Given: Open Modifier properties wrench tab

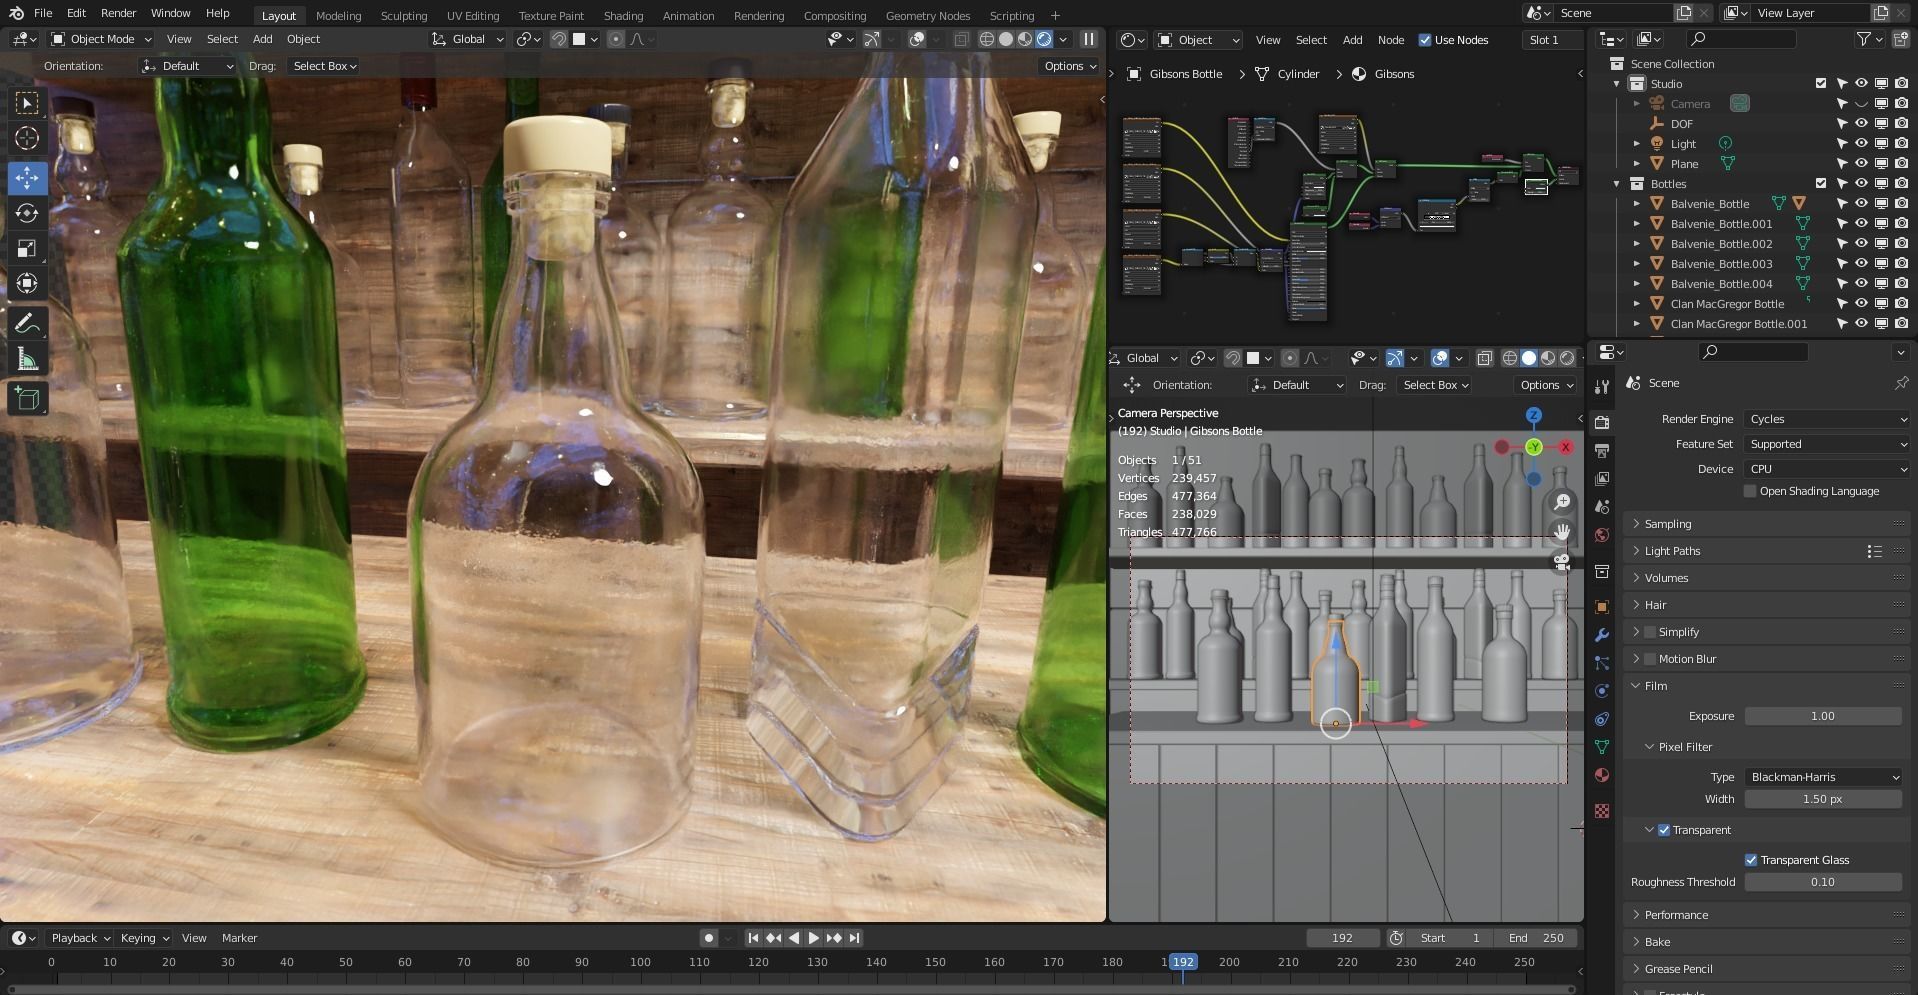Looking at the screenshot, I should 1602,635.
